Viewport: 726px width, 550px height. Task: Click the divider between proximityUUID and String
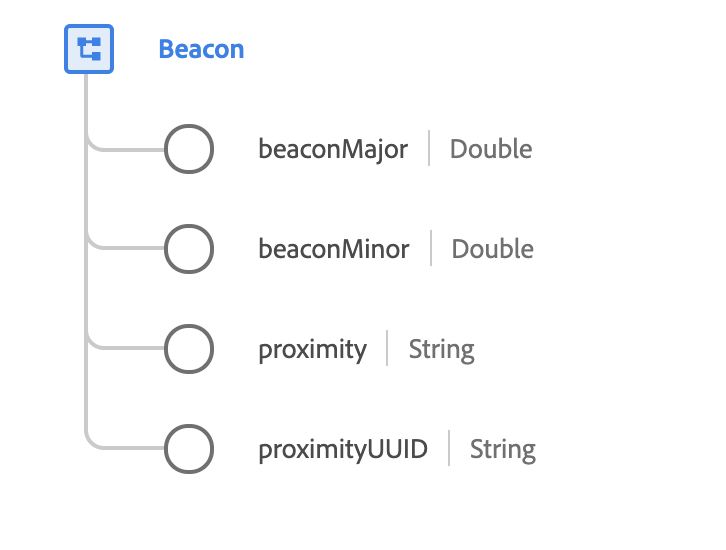click(x=449, y=449)
